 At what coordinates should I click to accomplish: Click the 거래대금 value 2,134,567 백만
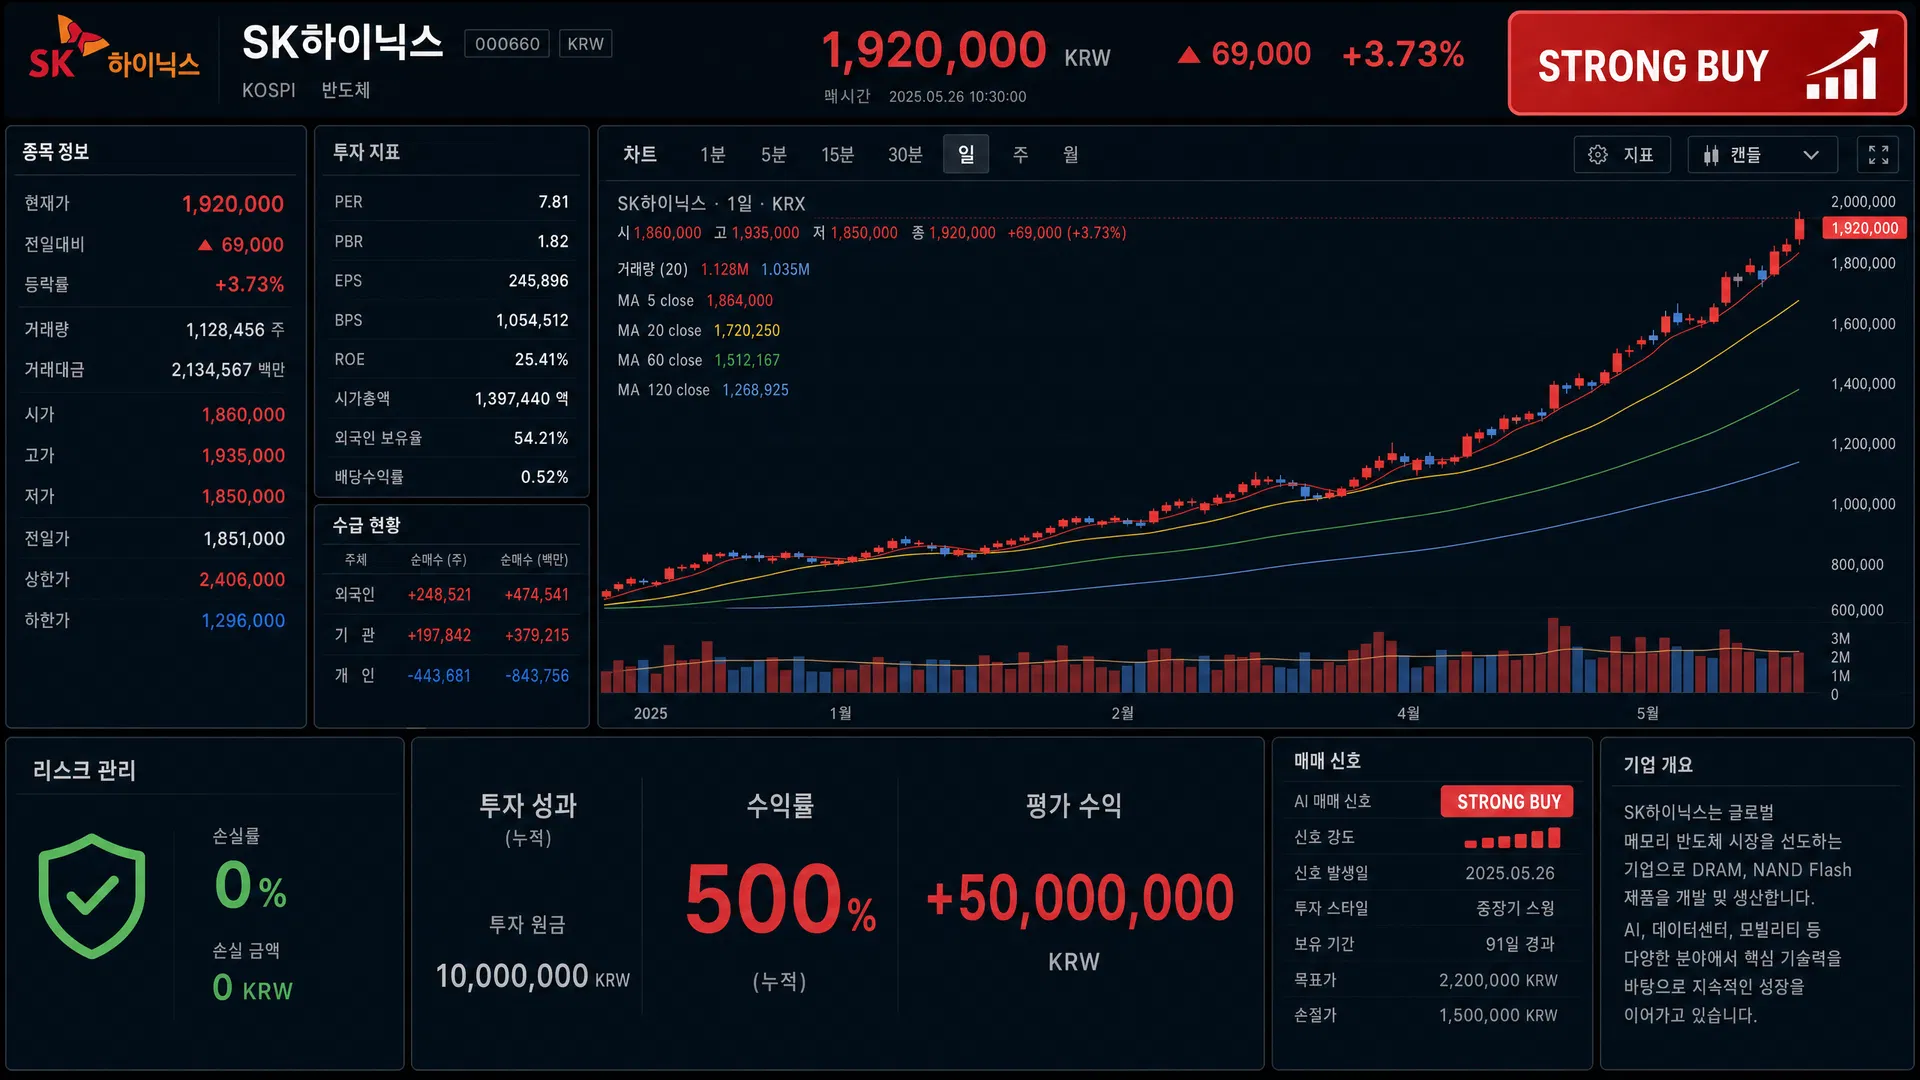228,370
